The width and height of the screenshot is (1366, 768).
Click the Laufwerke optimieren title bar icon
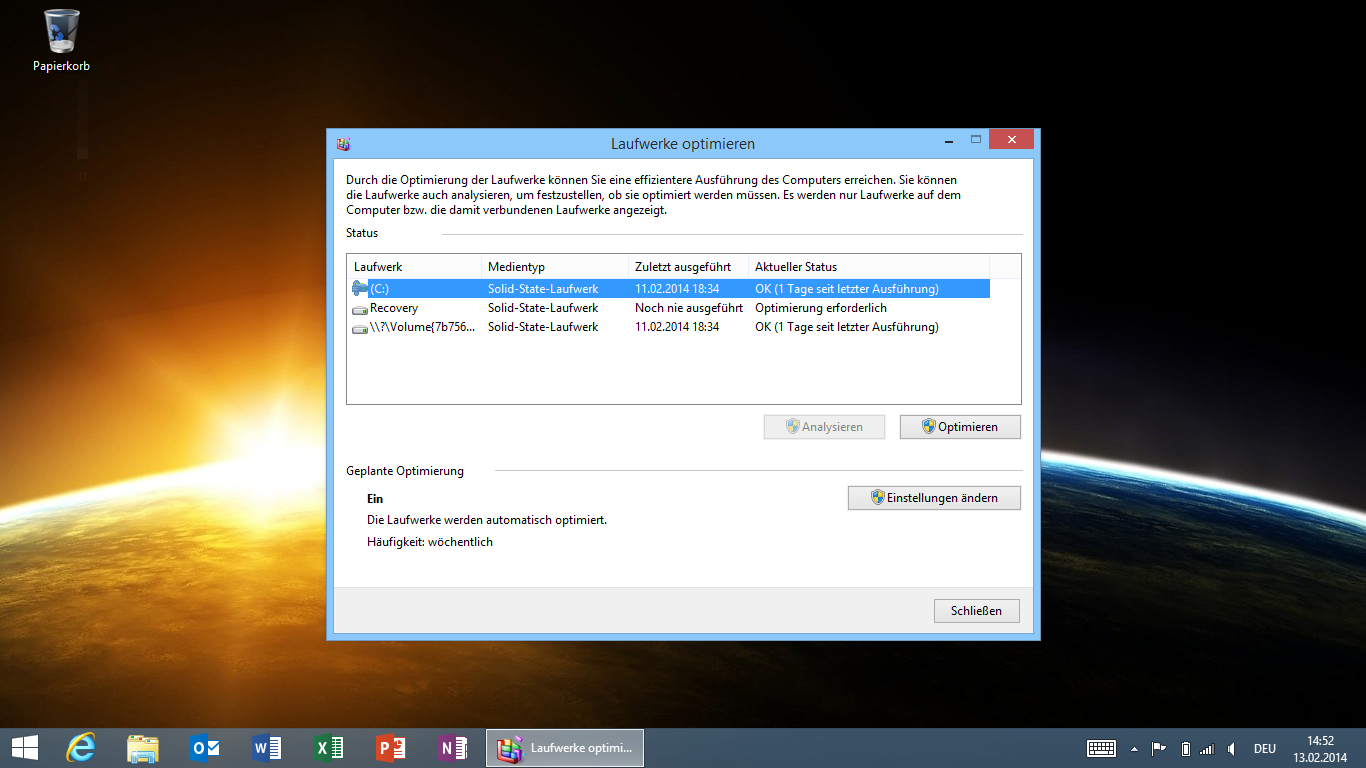(343, 144)
